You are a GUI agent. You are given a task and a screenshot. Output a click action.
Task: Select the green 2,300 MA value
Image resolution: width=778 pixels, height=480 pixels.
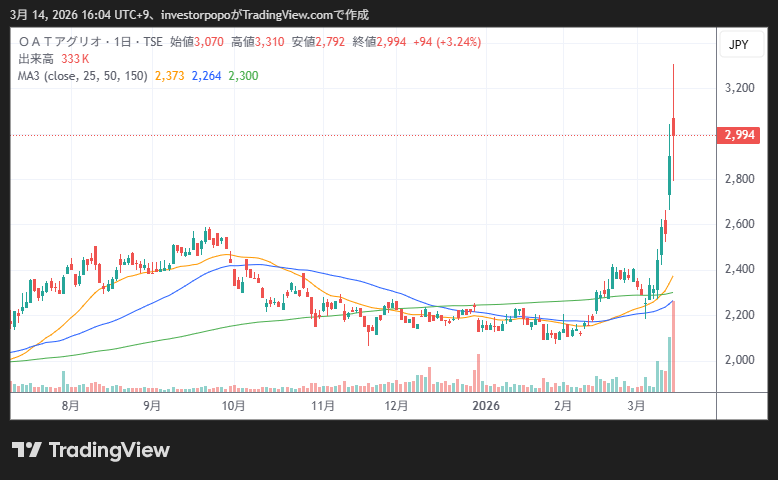(243, 75)
